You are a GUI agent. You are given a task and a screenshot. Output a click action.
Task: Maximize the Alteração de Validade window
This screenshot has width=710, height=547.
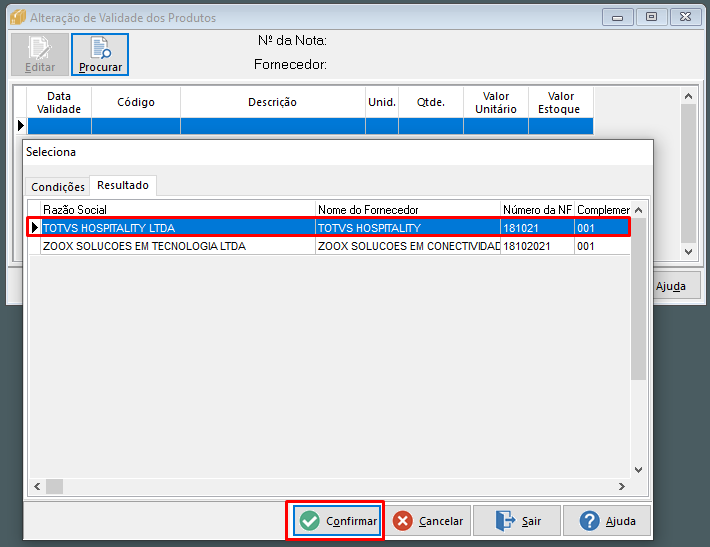pos(651,17)
